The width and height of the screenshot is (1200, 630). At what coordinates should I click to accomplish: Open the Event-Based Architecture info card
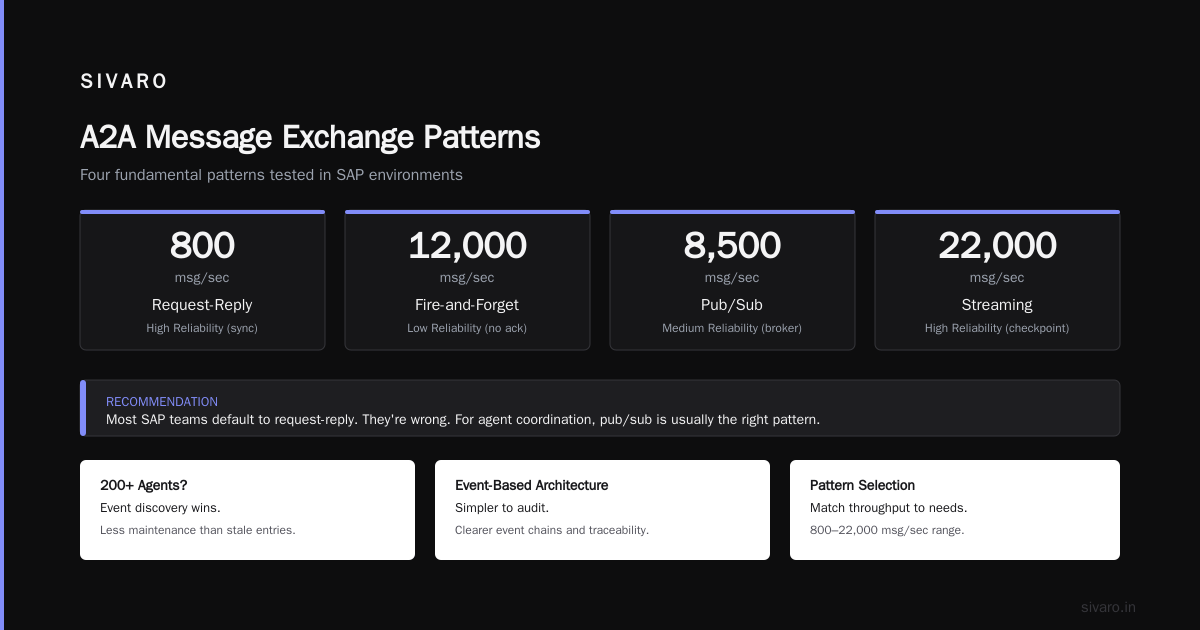(x=602, y=510)
